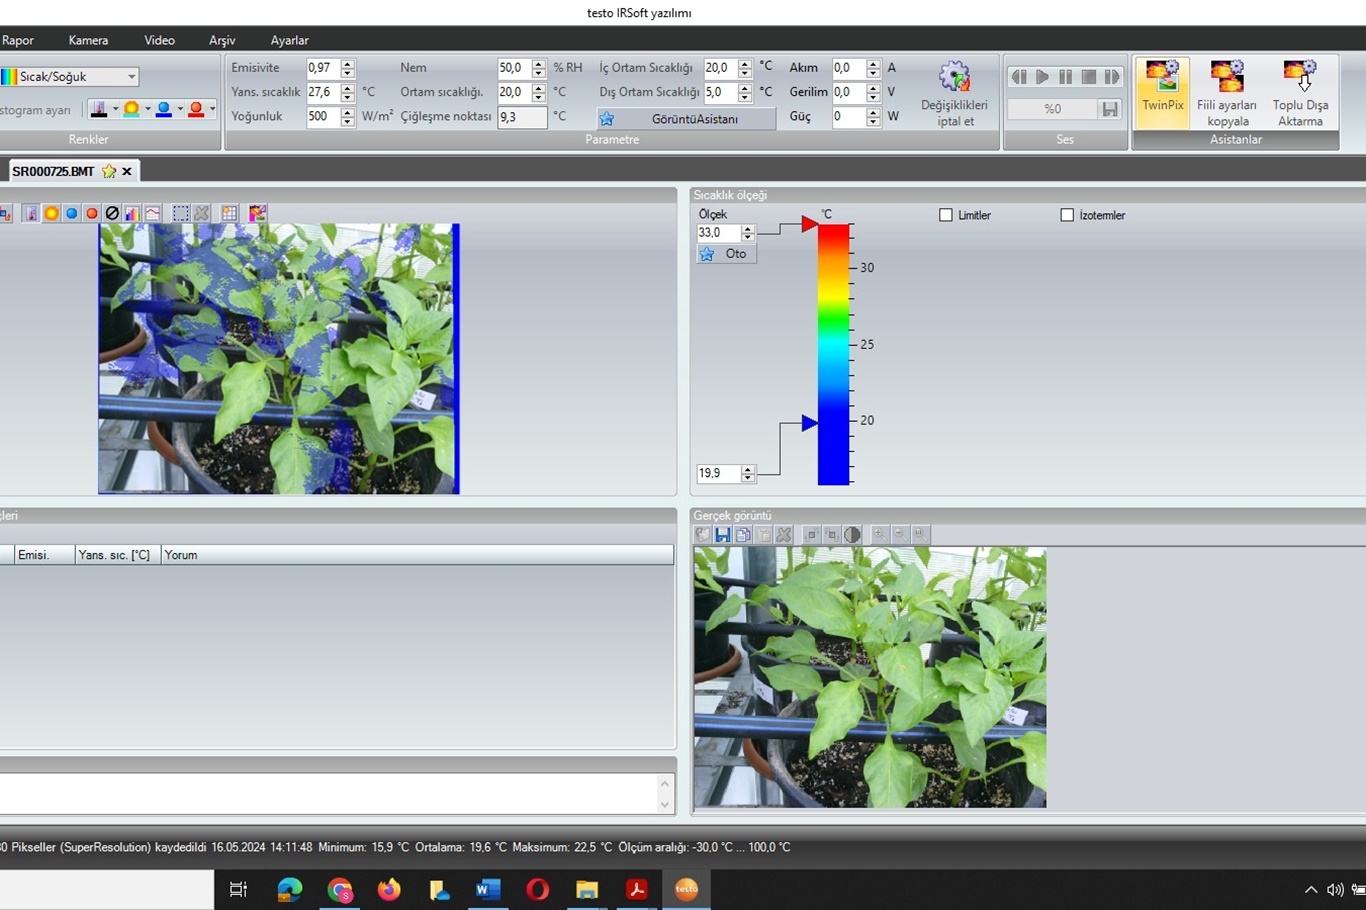Open the Kamera menu

(88, 40)
